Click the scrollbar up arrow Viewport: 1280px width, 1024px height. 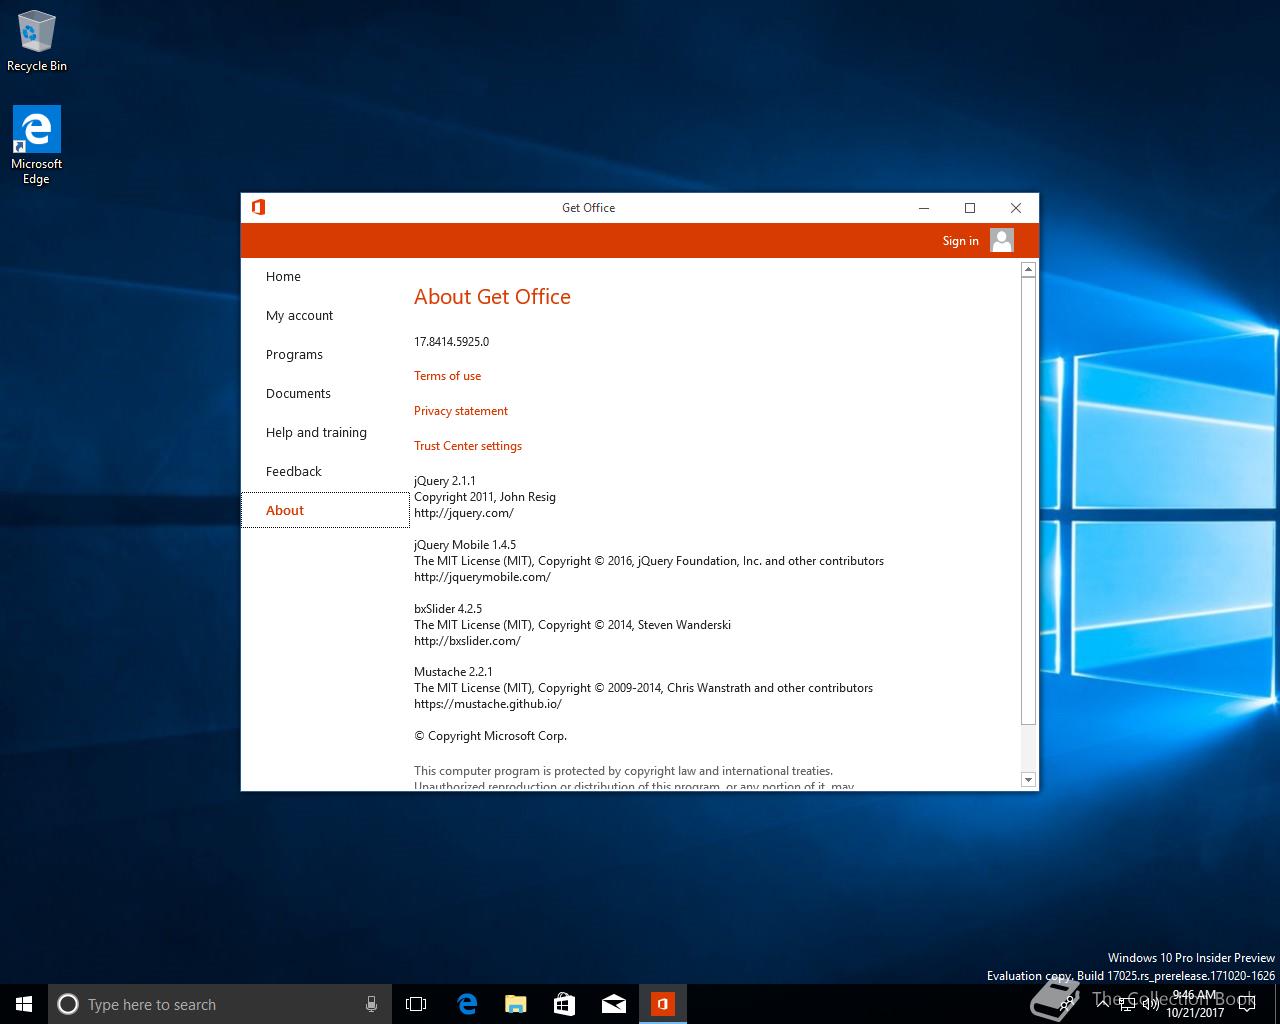[1028, 270]
